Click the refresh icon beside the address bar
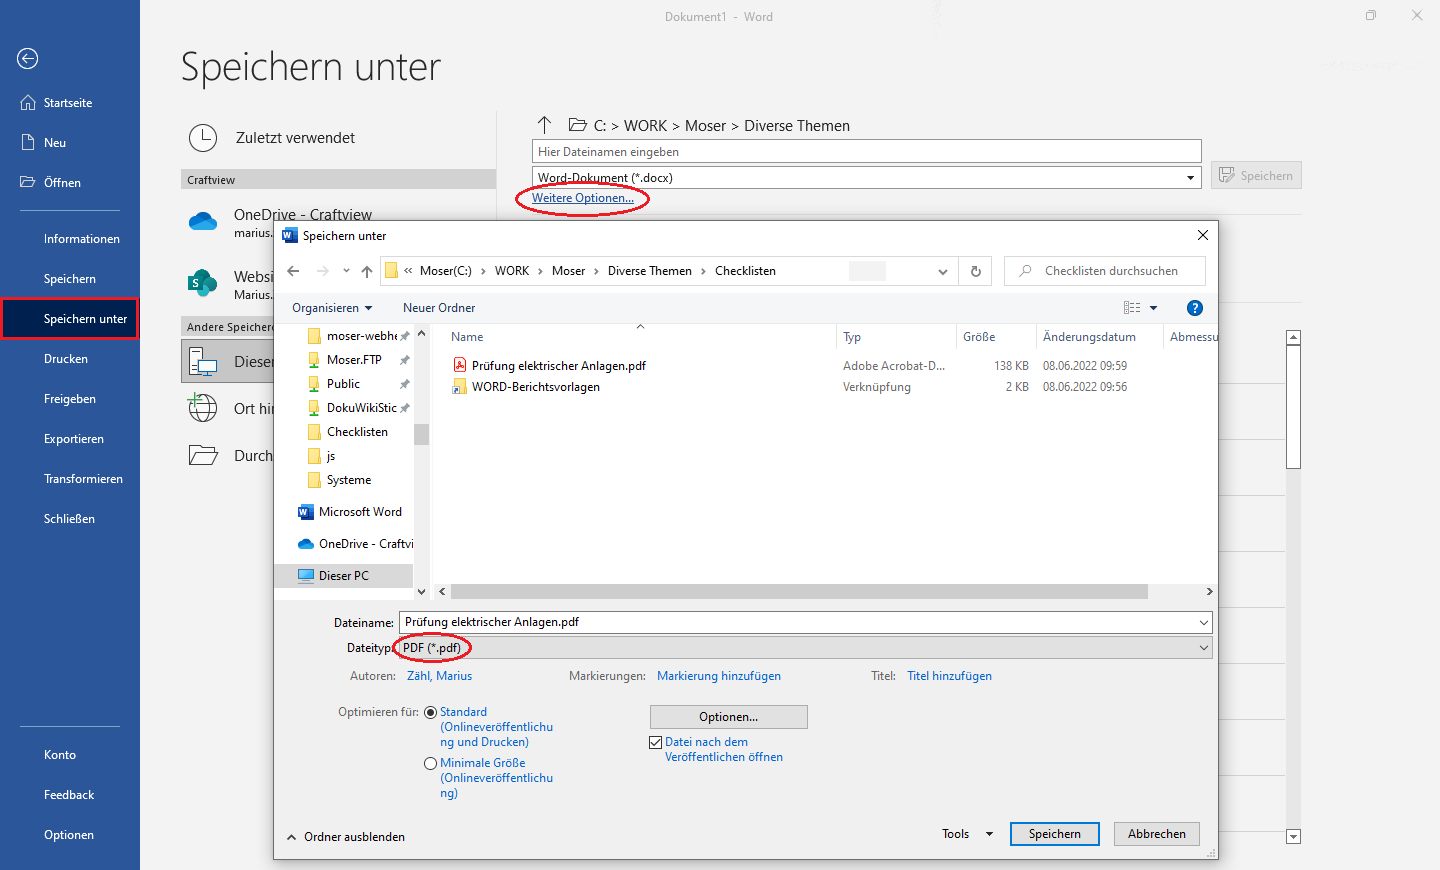Image resolution: width=1440 pixels, height=870 pixels. (x=976, y=271)
